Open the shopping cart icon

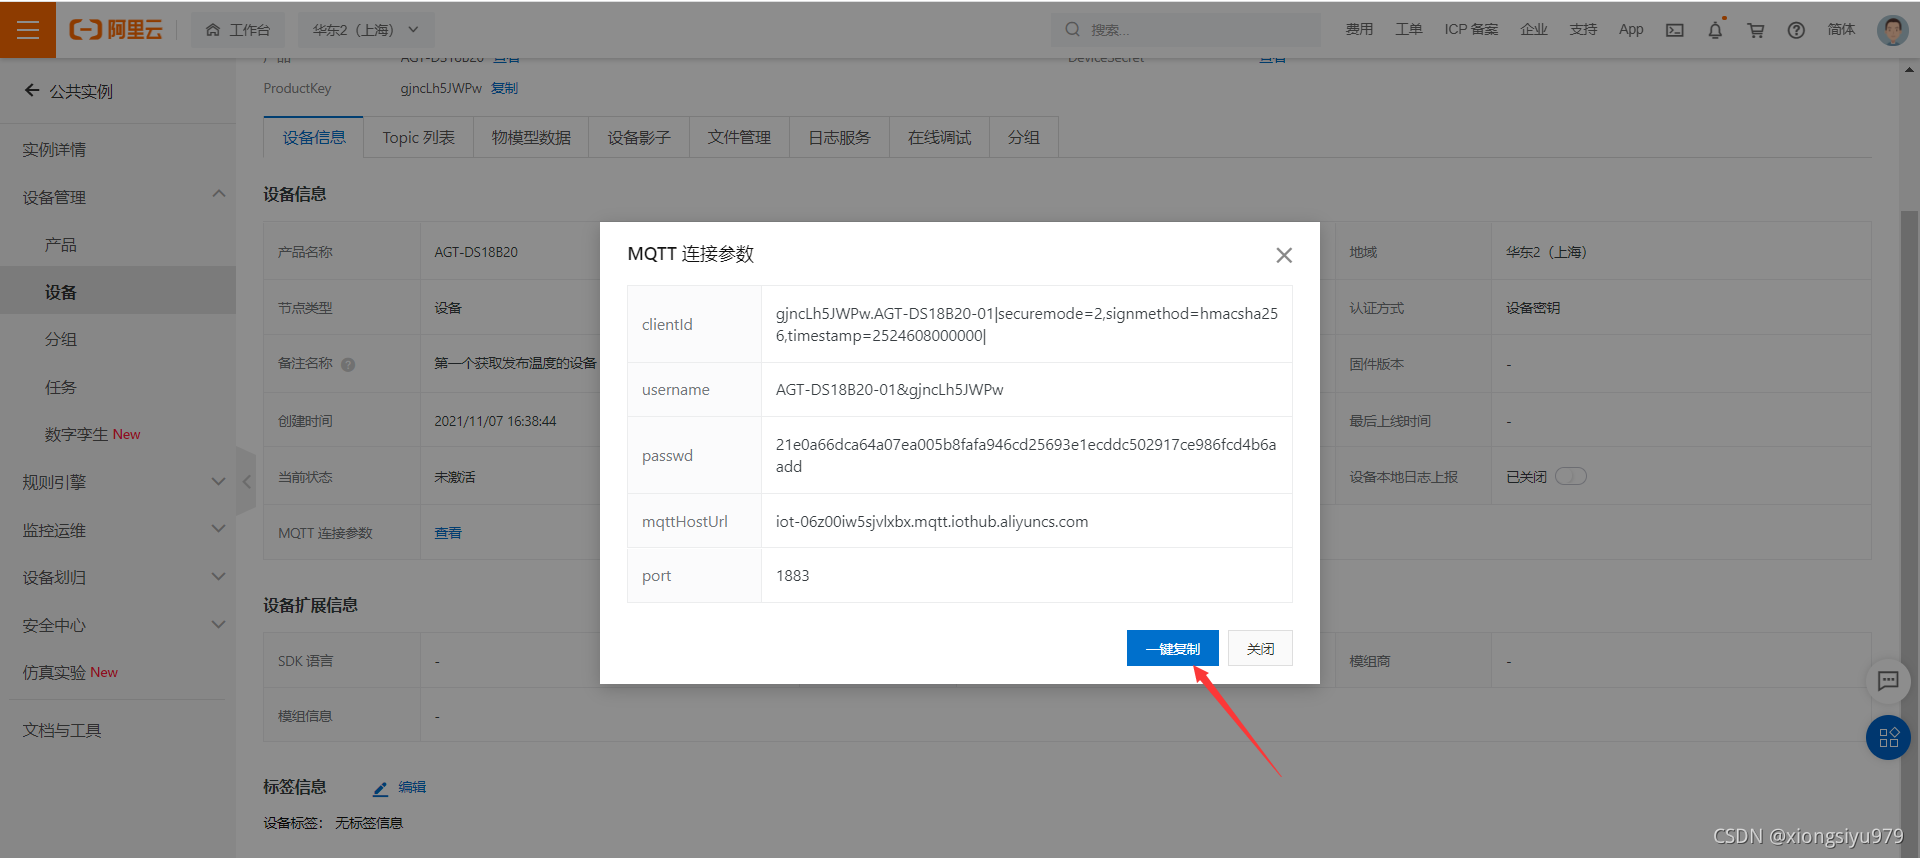pyautogui.click(x=1756, y=30)
